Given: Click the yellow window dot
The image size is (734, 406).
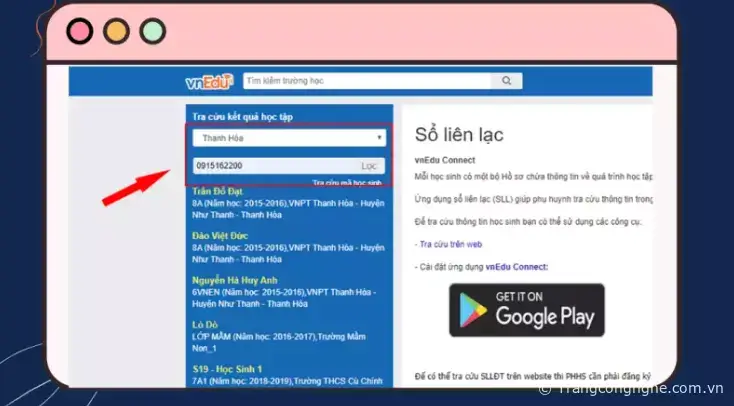Looking at the screenshot, I should tap(116, 31).
